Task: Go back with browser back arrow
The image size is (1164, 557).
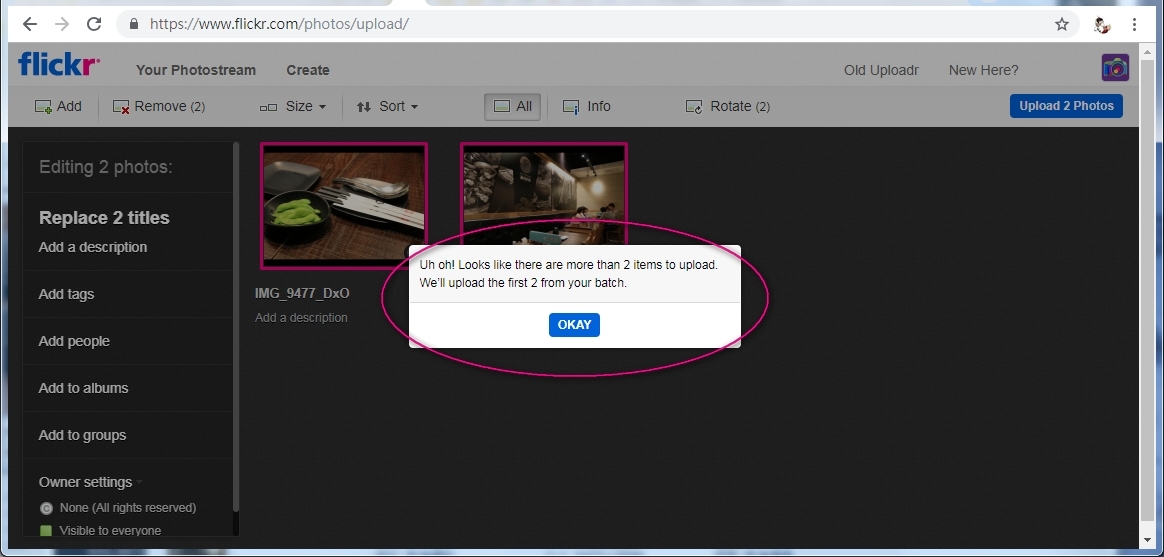Action: (30, 24)
